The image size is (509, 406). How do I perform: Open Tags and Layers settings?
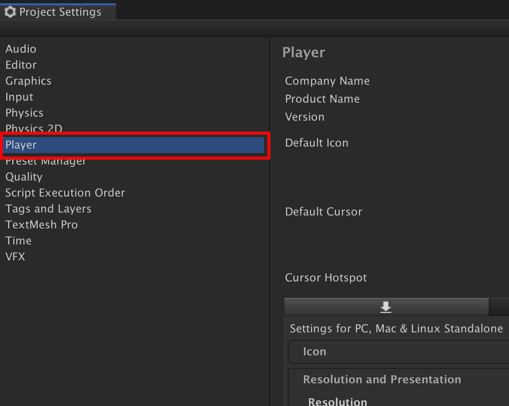[x=48, y=209]
